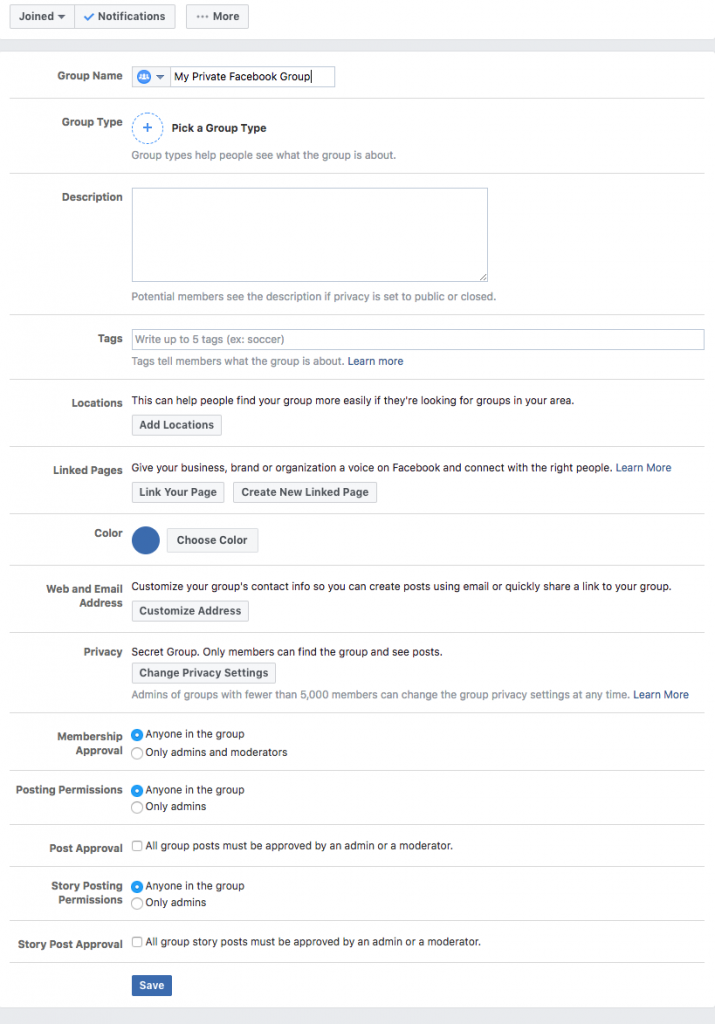The height and width of the screenshot is (1024, 715).
Task: Enable the Story Post Approval checkbox
Action: [137, 941]
